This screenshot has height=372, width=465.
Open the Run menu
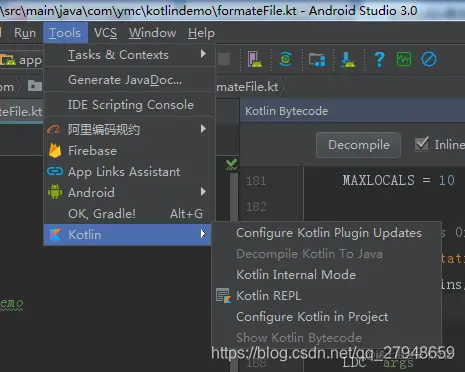pos(25,33)
